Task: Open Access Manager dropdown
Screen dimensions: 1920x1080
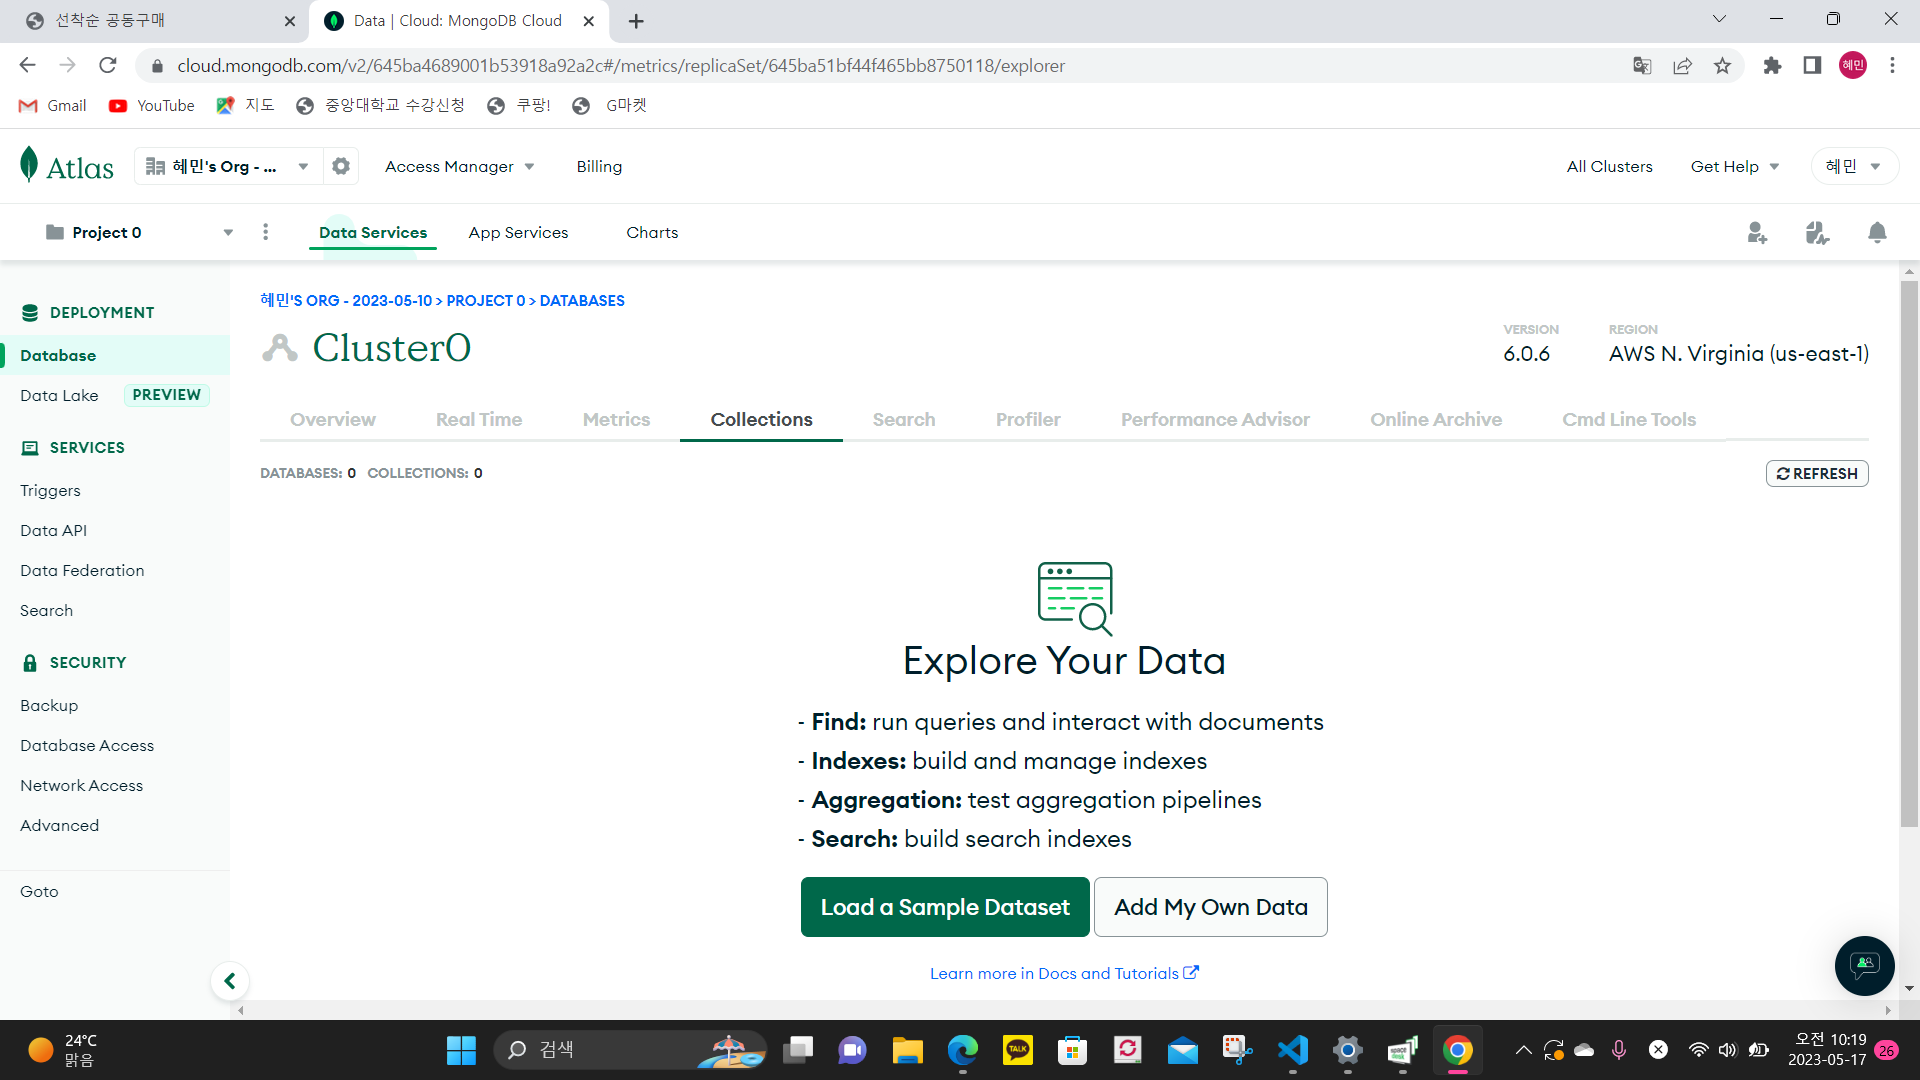Action: [x=460, y=167]
